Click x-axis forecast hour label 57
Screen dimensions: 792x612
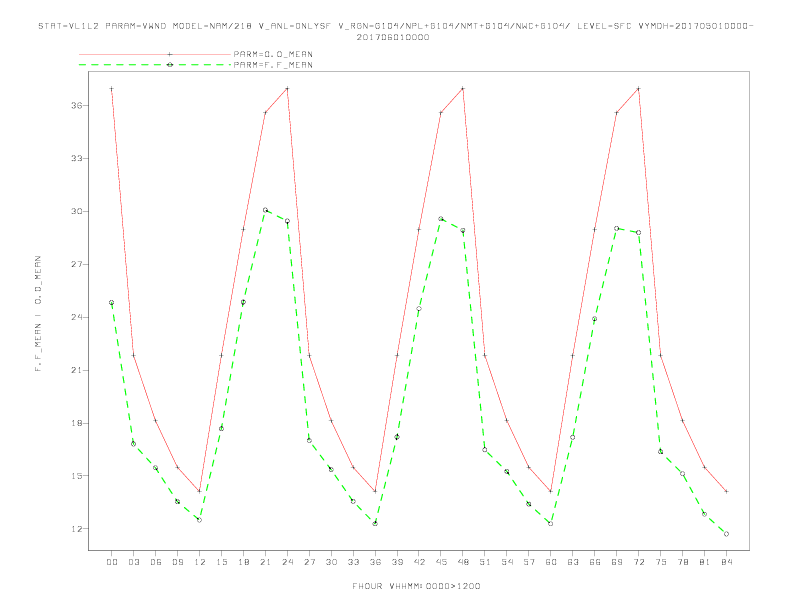[x=529, y=562]
